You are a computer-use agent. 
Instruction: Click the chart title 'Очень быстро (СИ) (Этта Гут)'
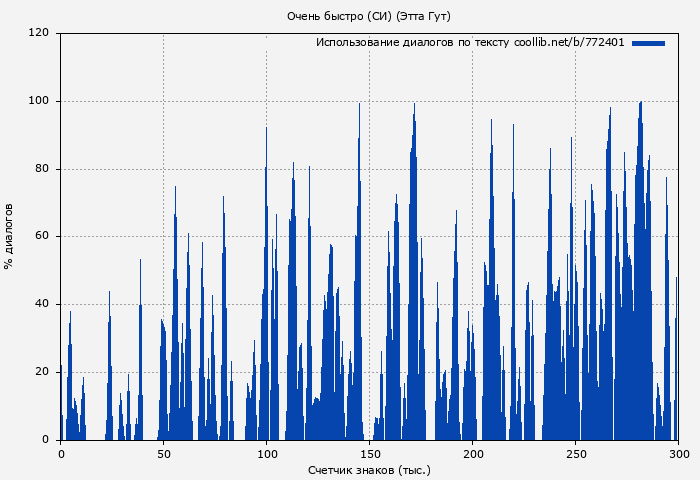coord(368,16)
